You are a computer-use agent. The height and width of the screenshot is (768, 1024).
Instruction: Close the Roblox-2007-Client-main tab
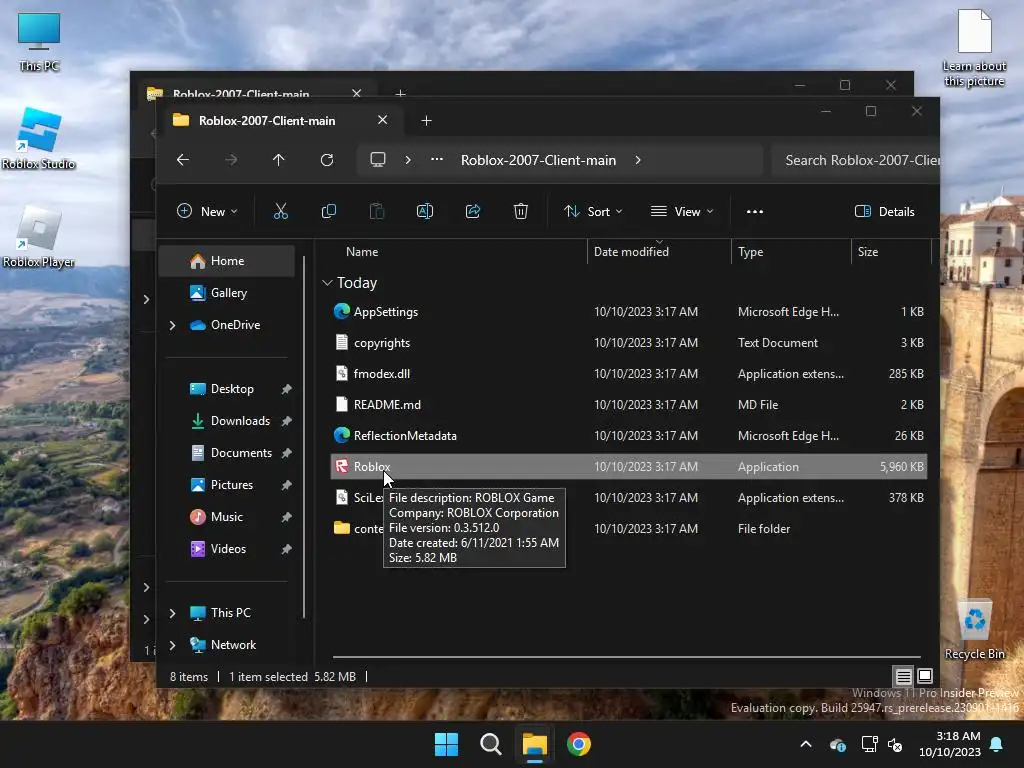pyautogui.click(x=383, y=120)
